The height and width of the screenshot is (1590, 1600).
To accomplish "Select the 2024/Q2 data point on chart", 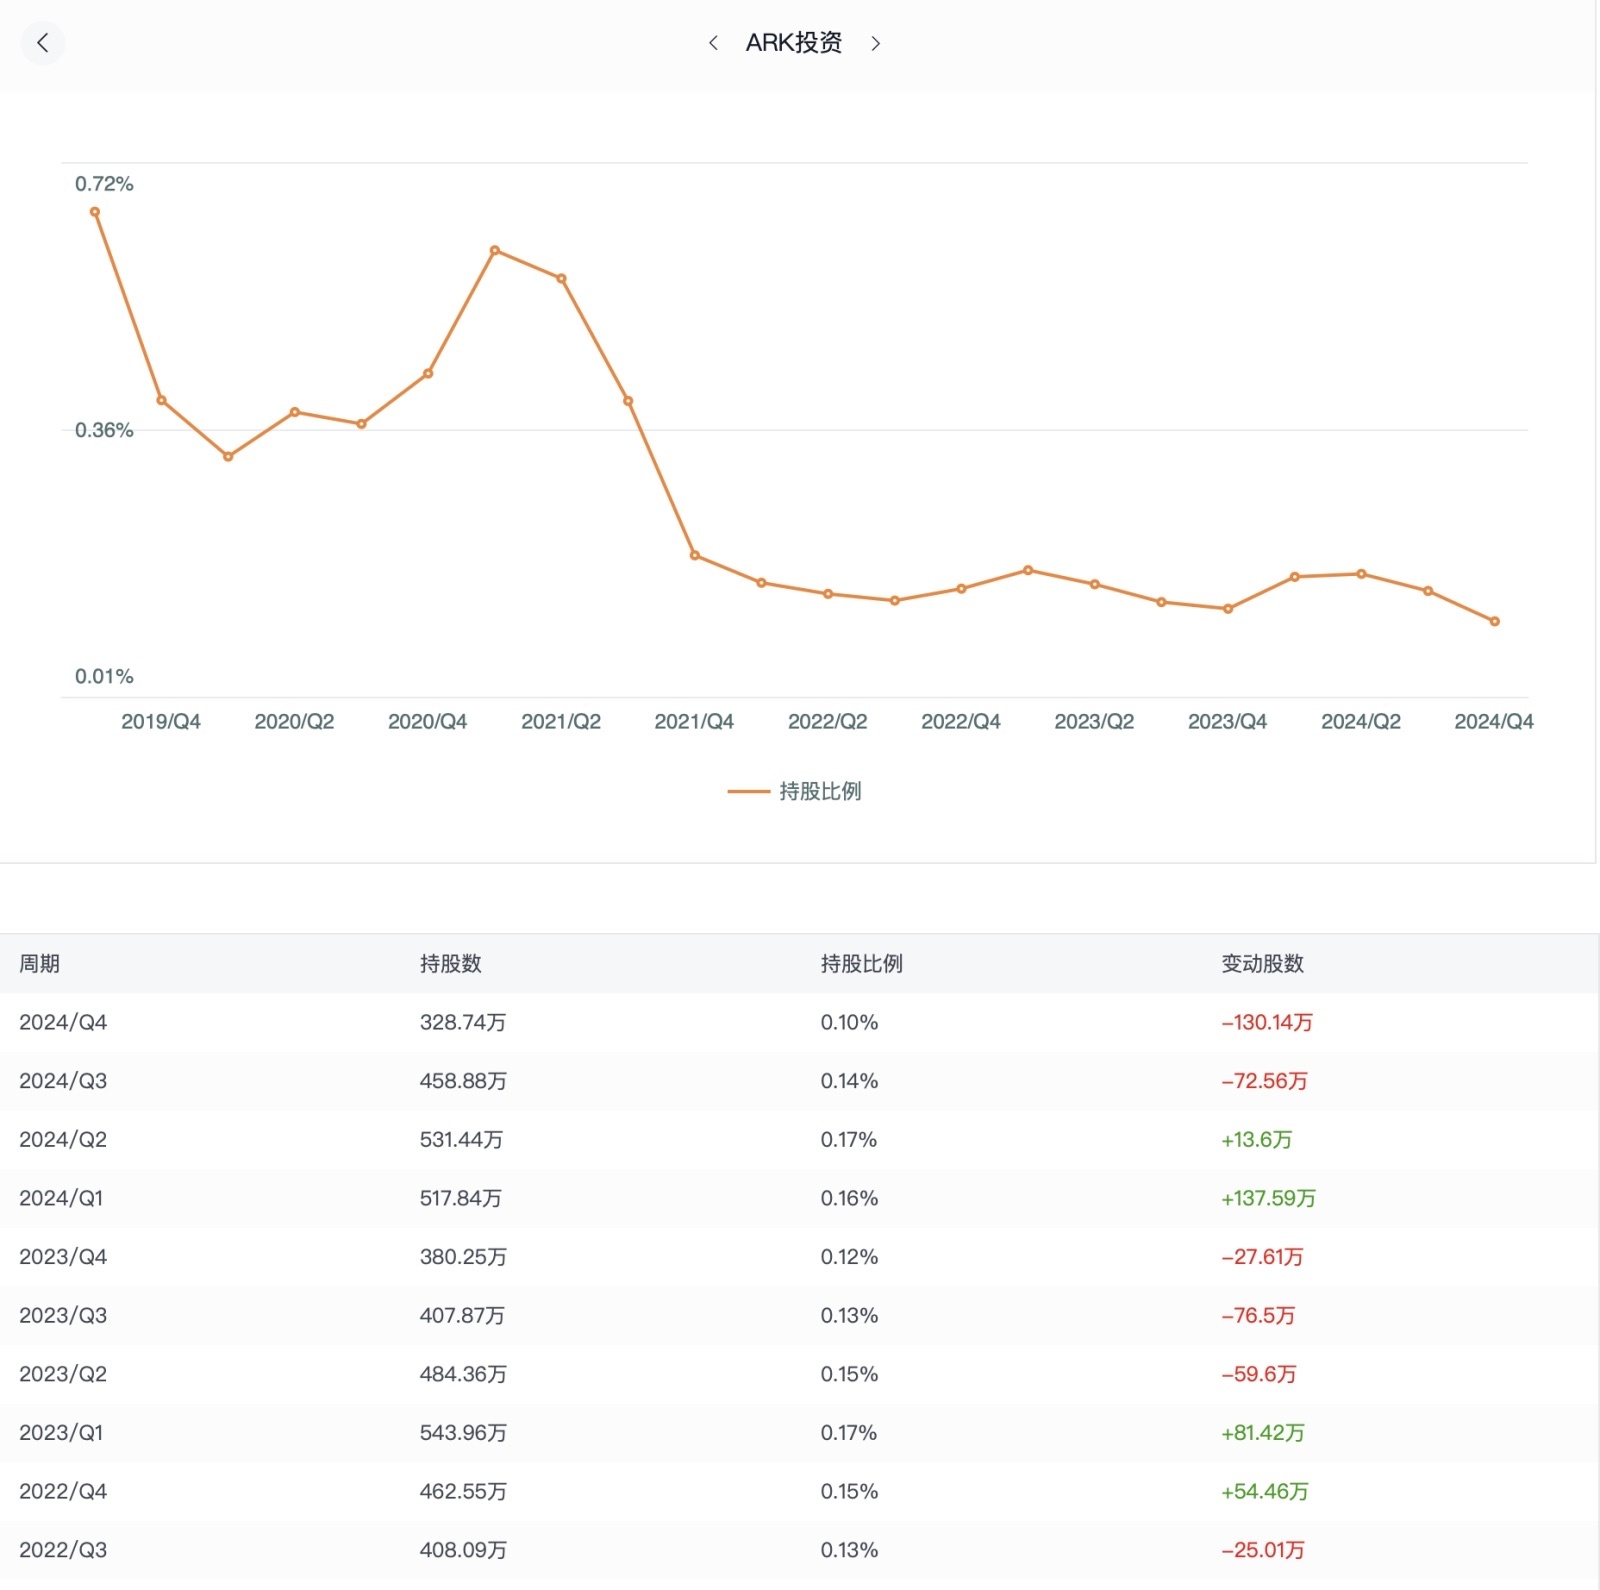I will pos(1361,574).
